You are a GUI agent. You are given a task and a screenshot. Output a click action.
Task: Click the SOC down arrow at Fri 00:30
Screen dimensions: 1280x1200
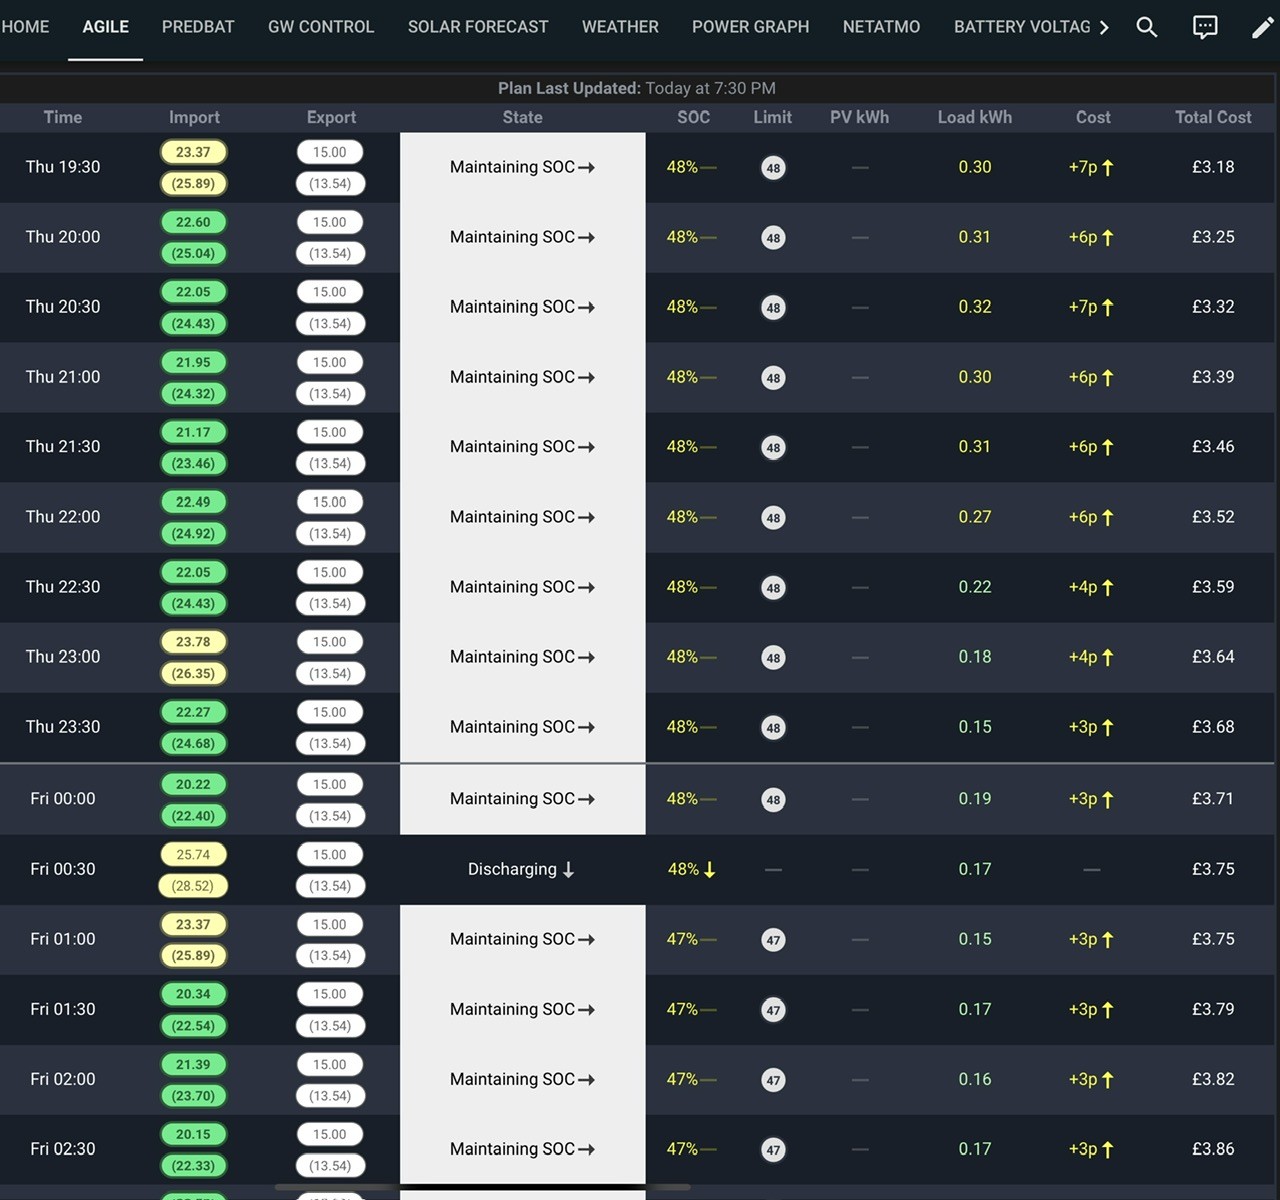click(709, 870)
